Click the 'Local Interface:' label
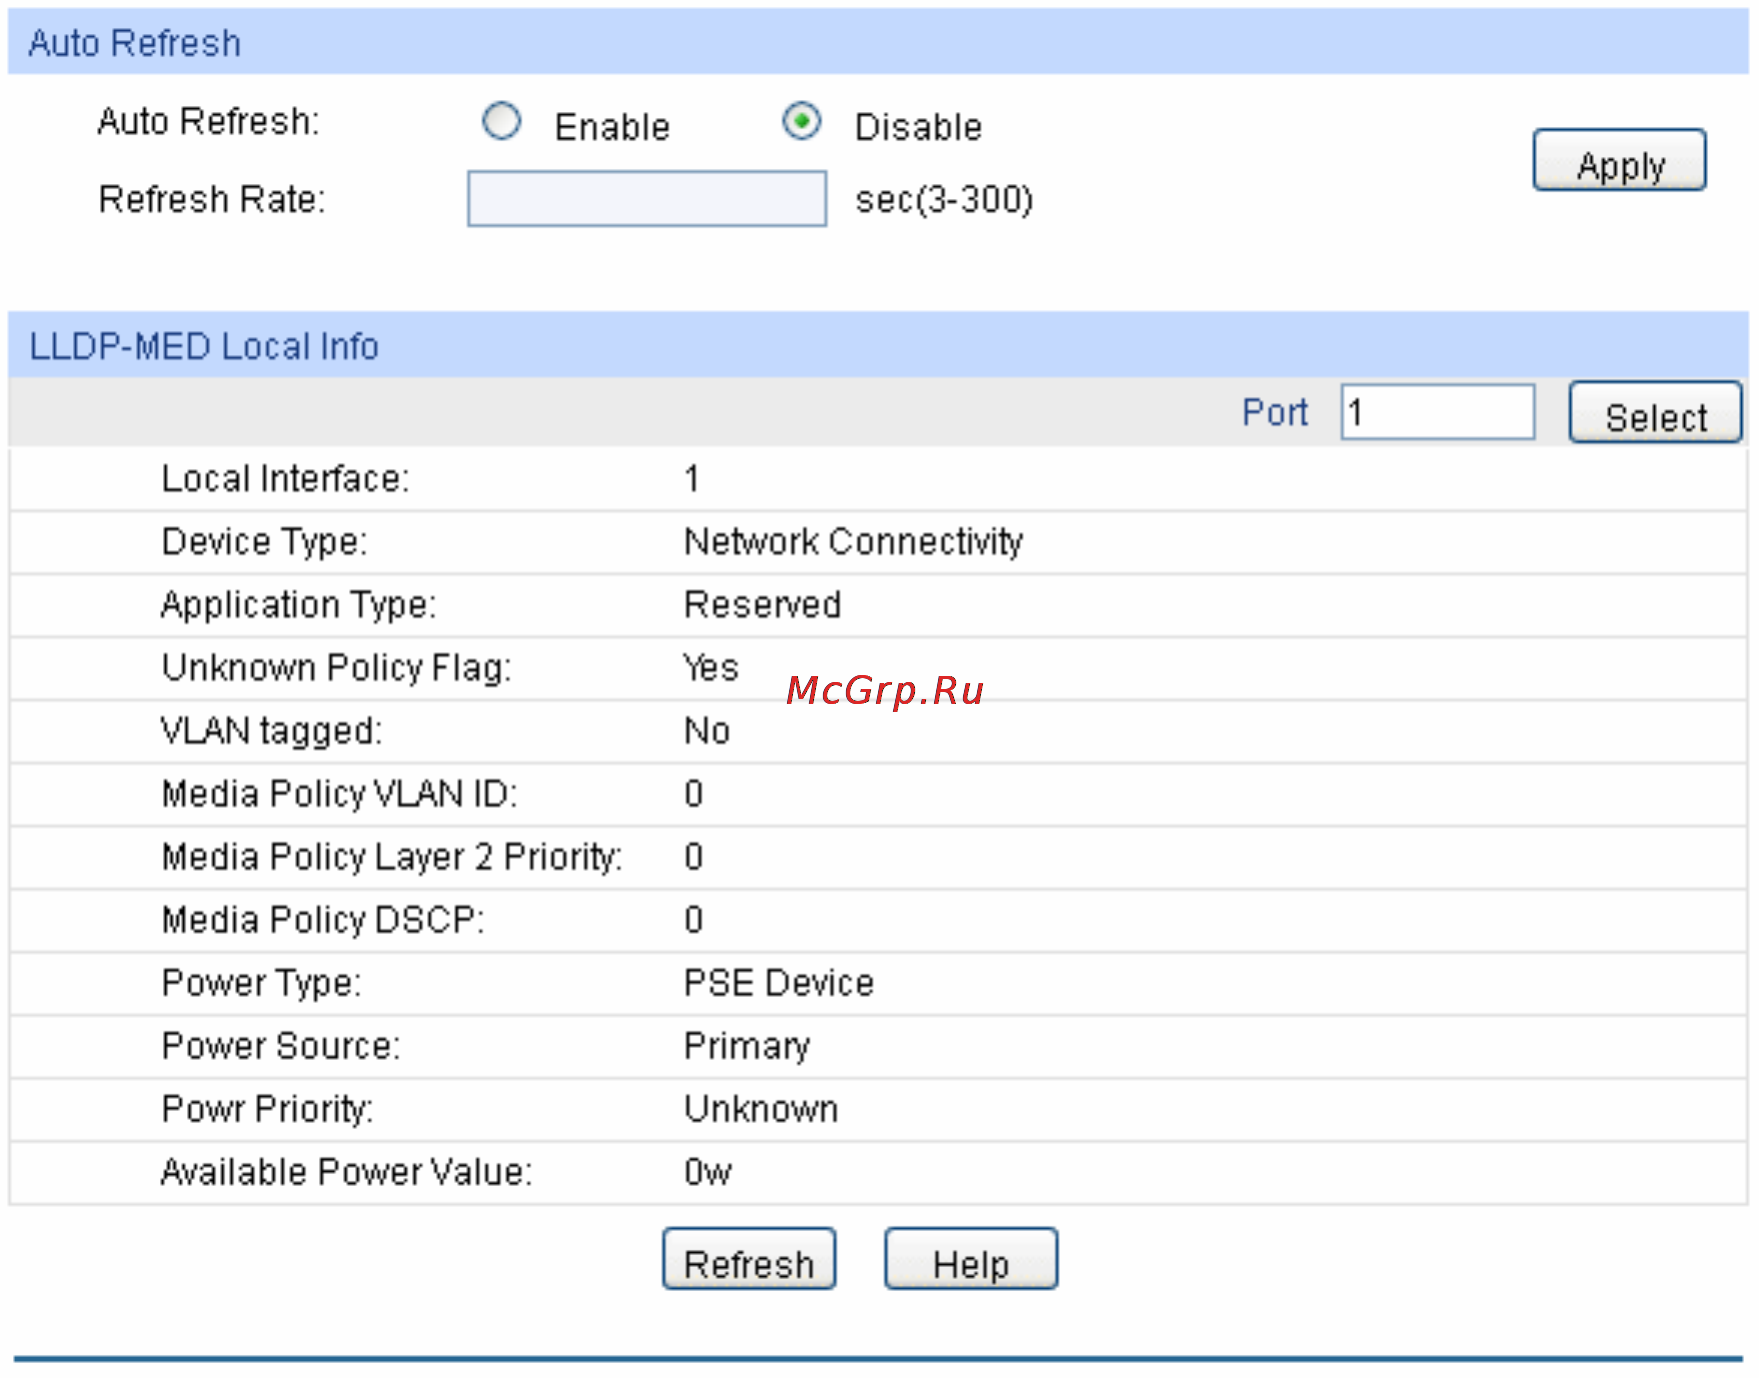 tap(285, 479)
